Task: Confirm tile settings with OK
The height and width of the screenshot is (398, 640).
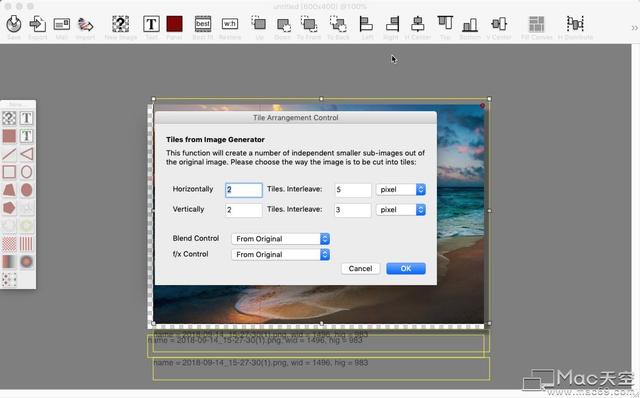Action: (x=406, y=269)
